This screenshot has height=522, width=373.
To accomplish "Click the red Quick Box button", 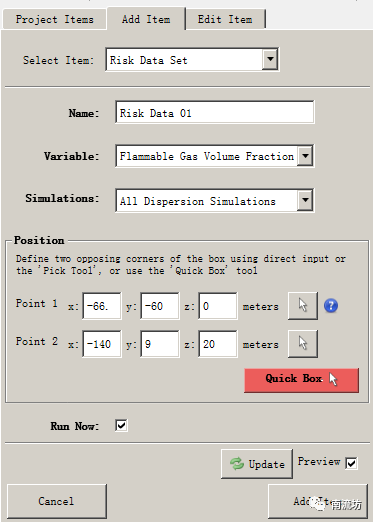I will tap(301, 380).
